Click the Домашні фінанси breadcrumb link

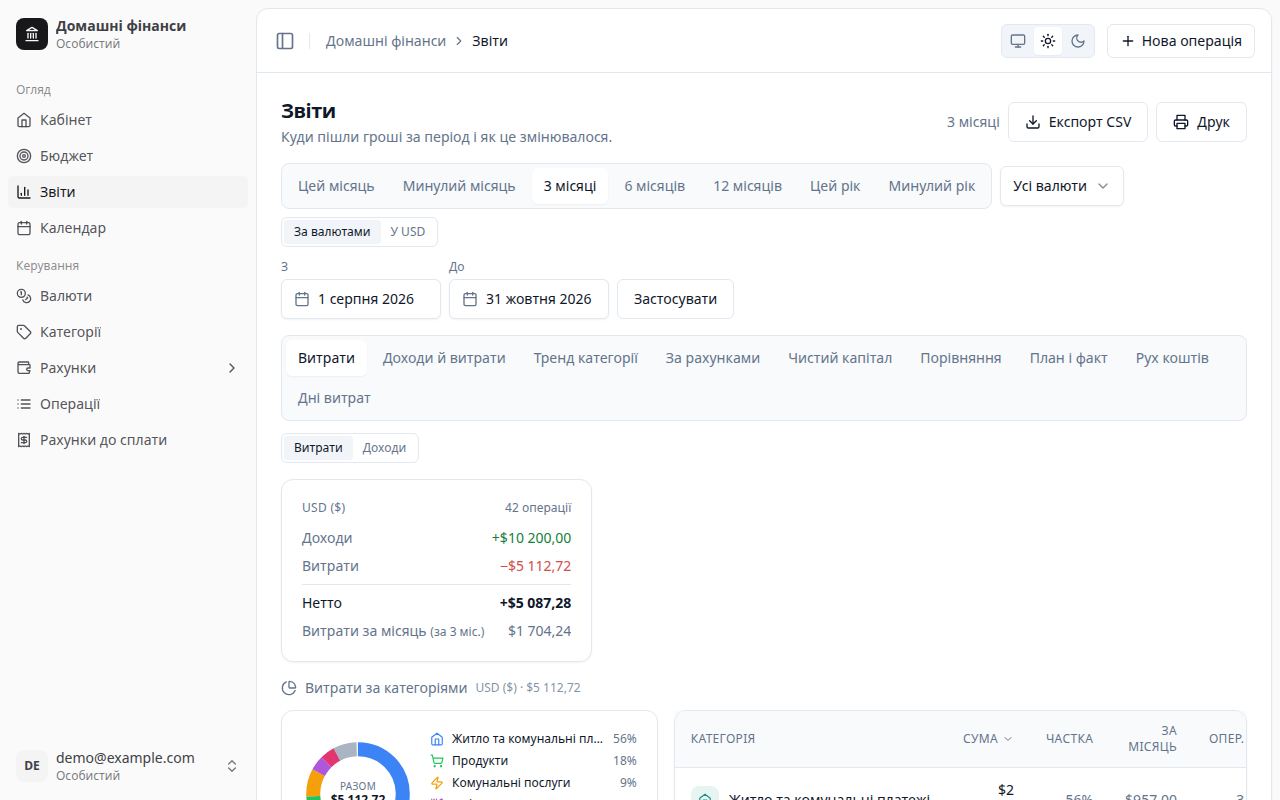[386, 41]
